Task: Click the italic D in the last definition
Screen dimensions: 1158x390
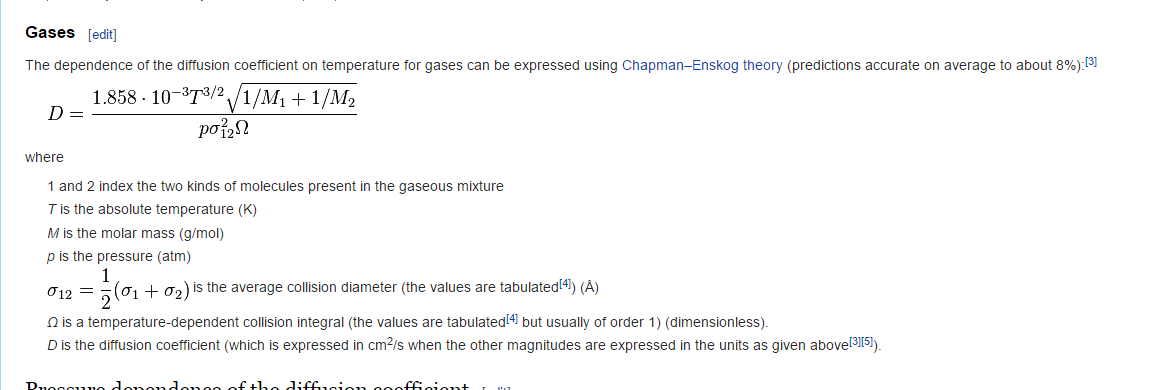Action: 52,346
